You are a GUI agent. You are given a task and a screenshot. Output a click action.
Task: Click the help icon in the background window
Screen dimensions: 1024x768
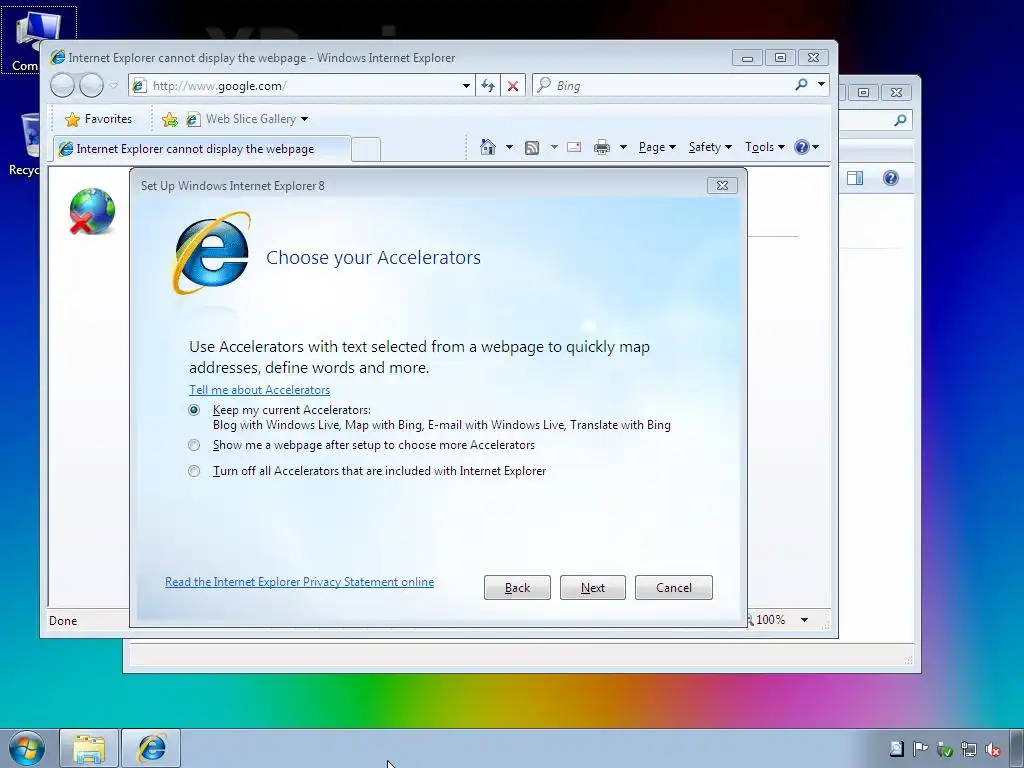tap(891, 178)
